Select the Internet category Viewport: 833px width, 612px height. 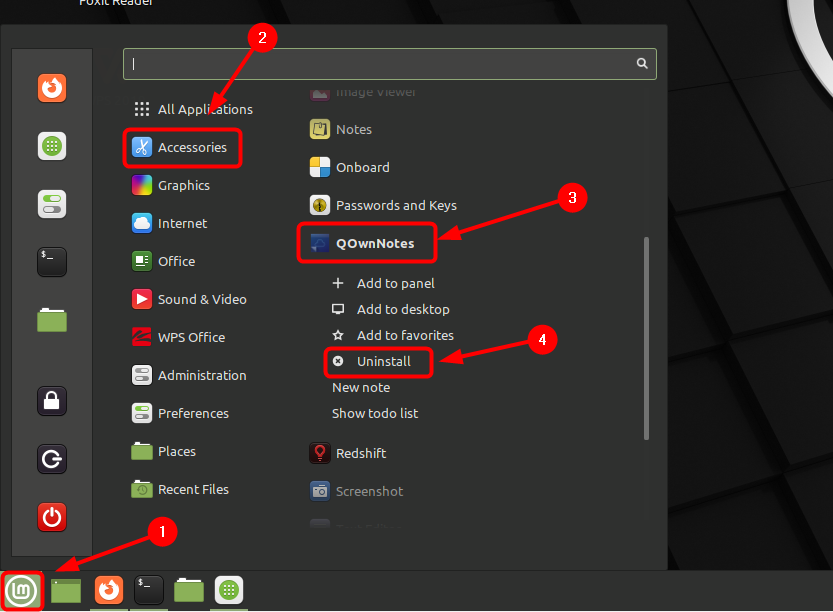(170, 223)
